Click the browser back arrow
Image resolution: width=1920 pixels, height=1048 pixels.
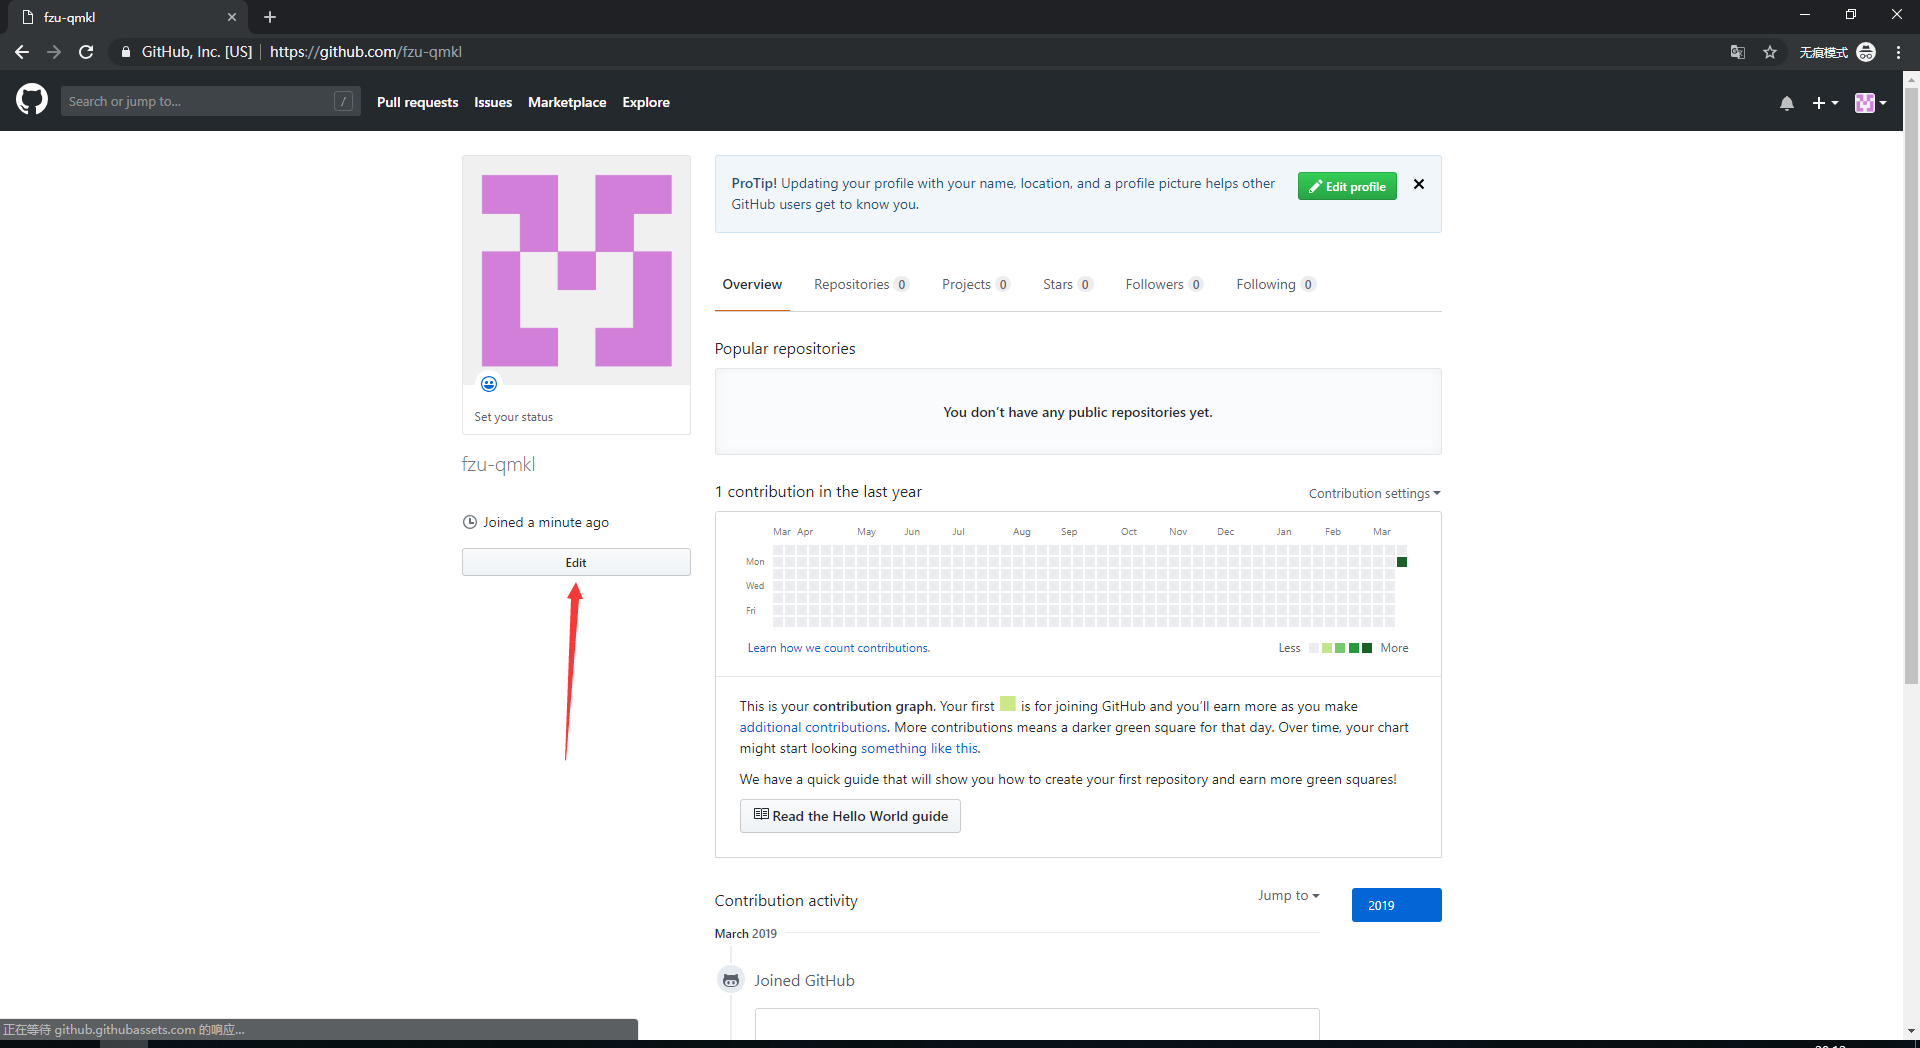(x=22, y=52)
